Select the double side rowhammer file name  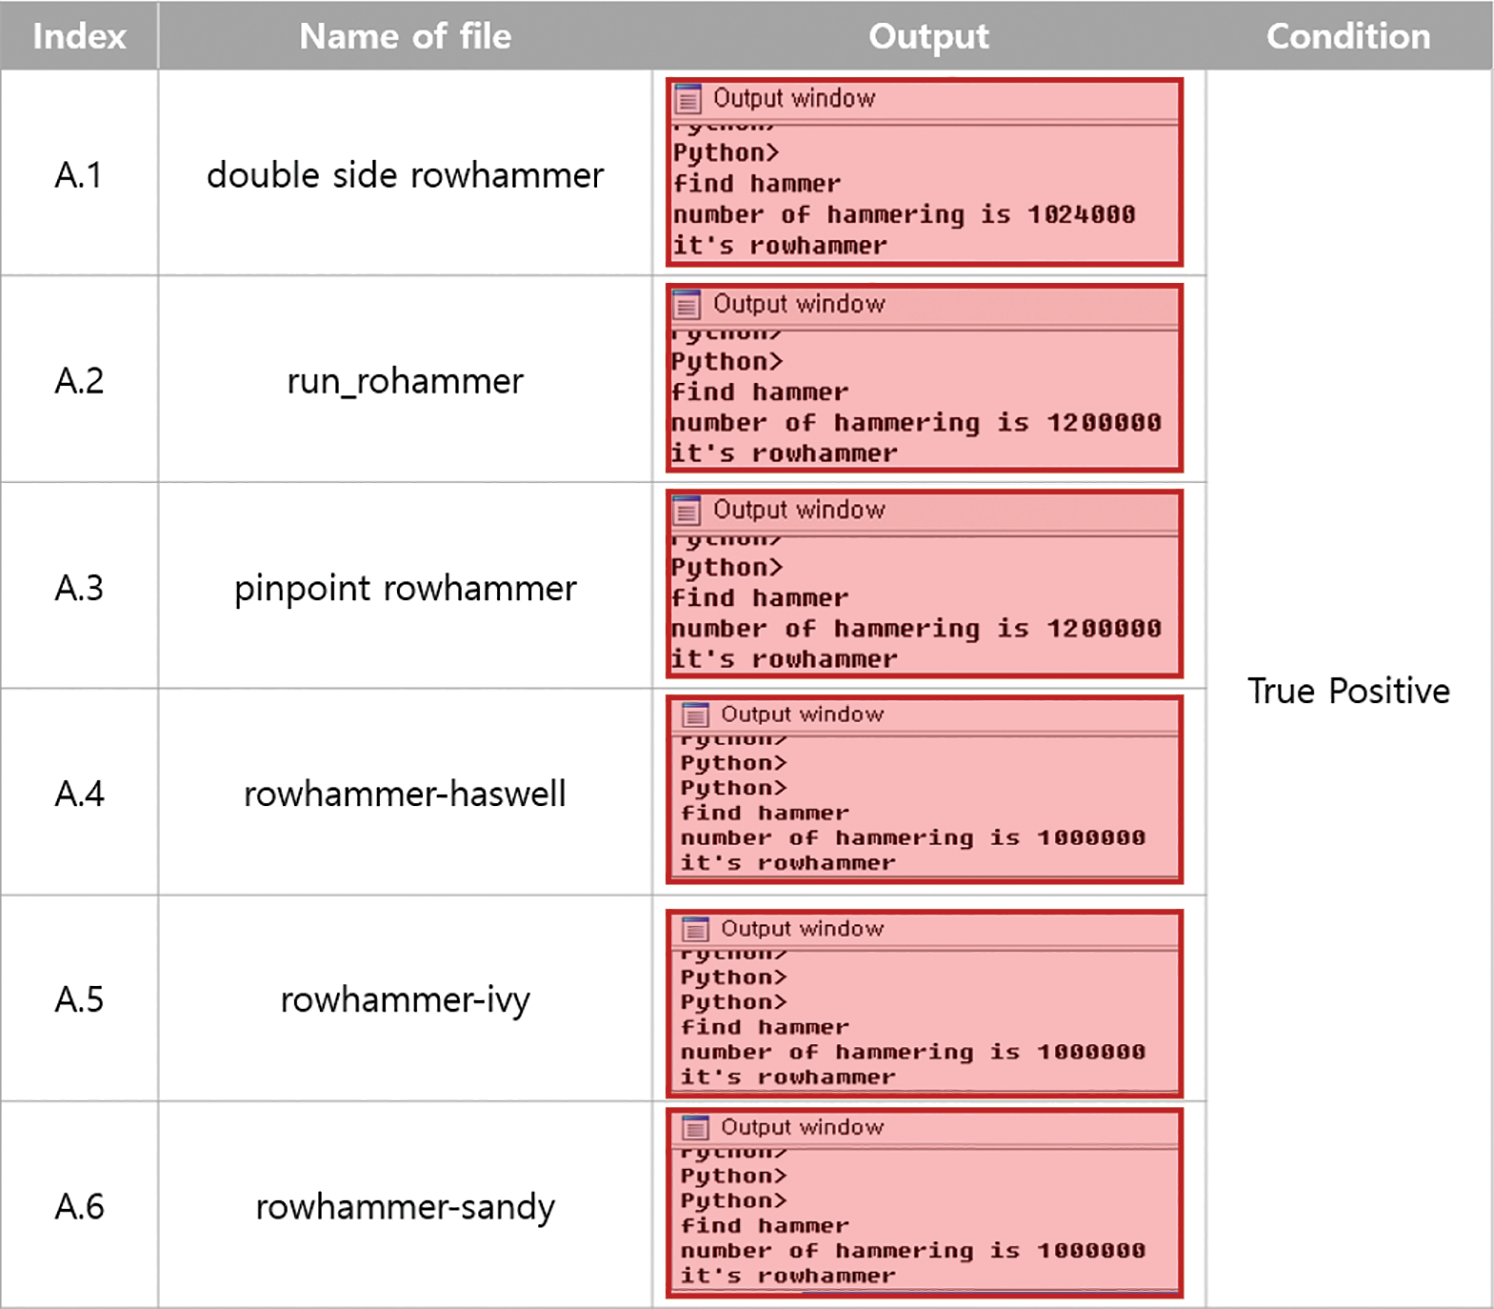(404, 175)
